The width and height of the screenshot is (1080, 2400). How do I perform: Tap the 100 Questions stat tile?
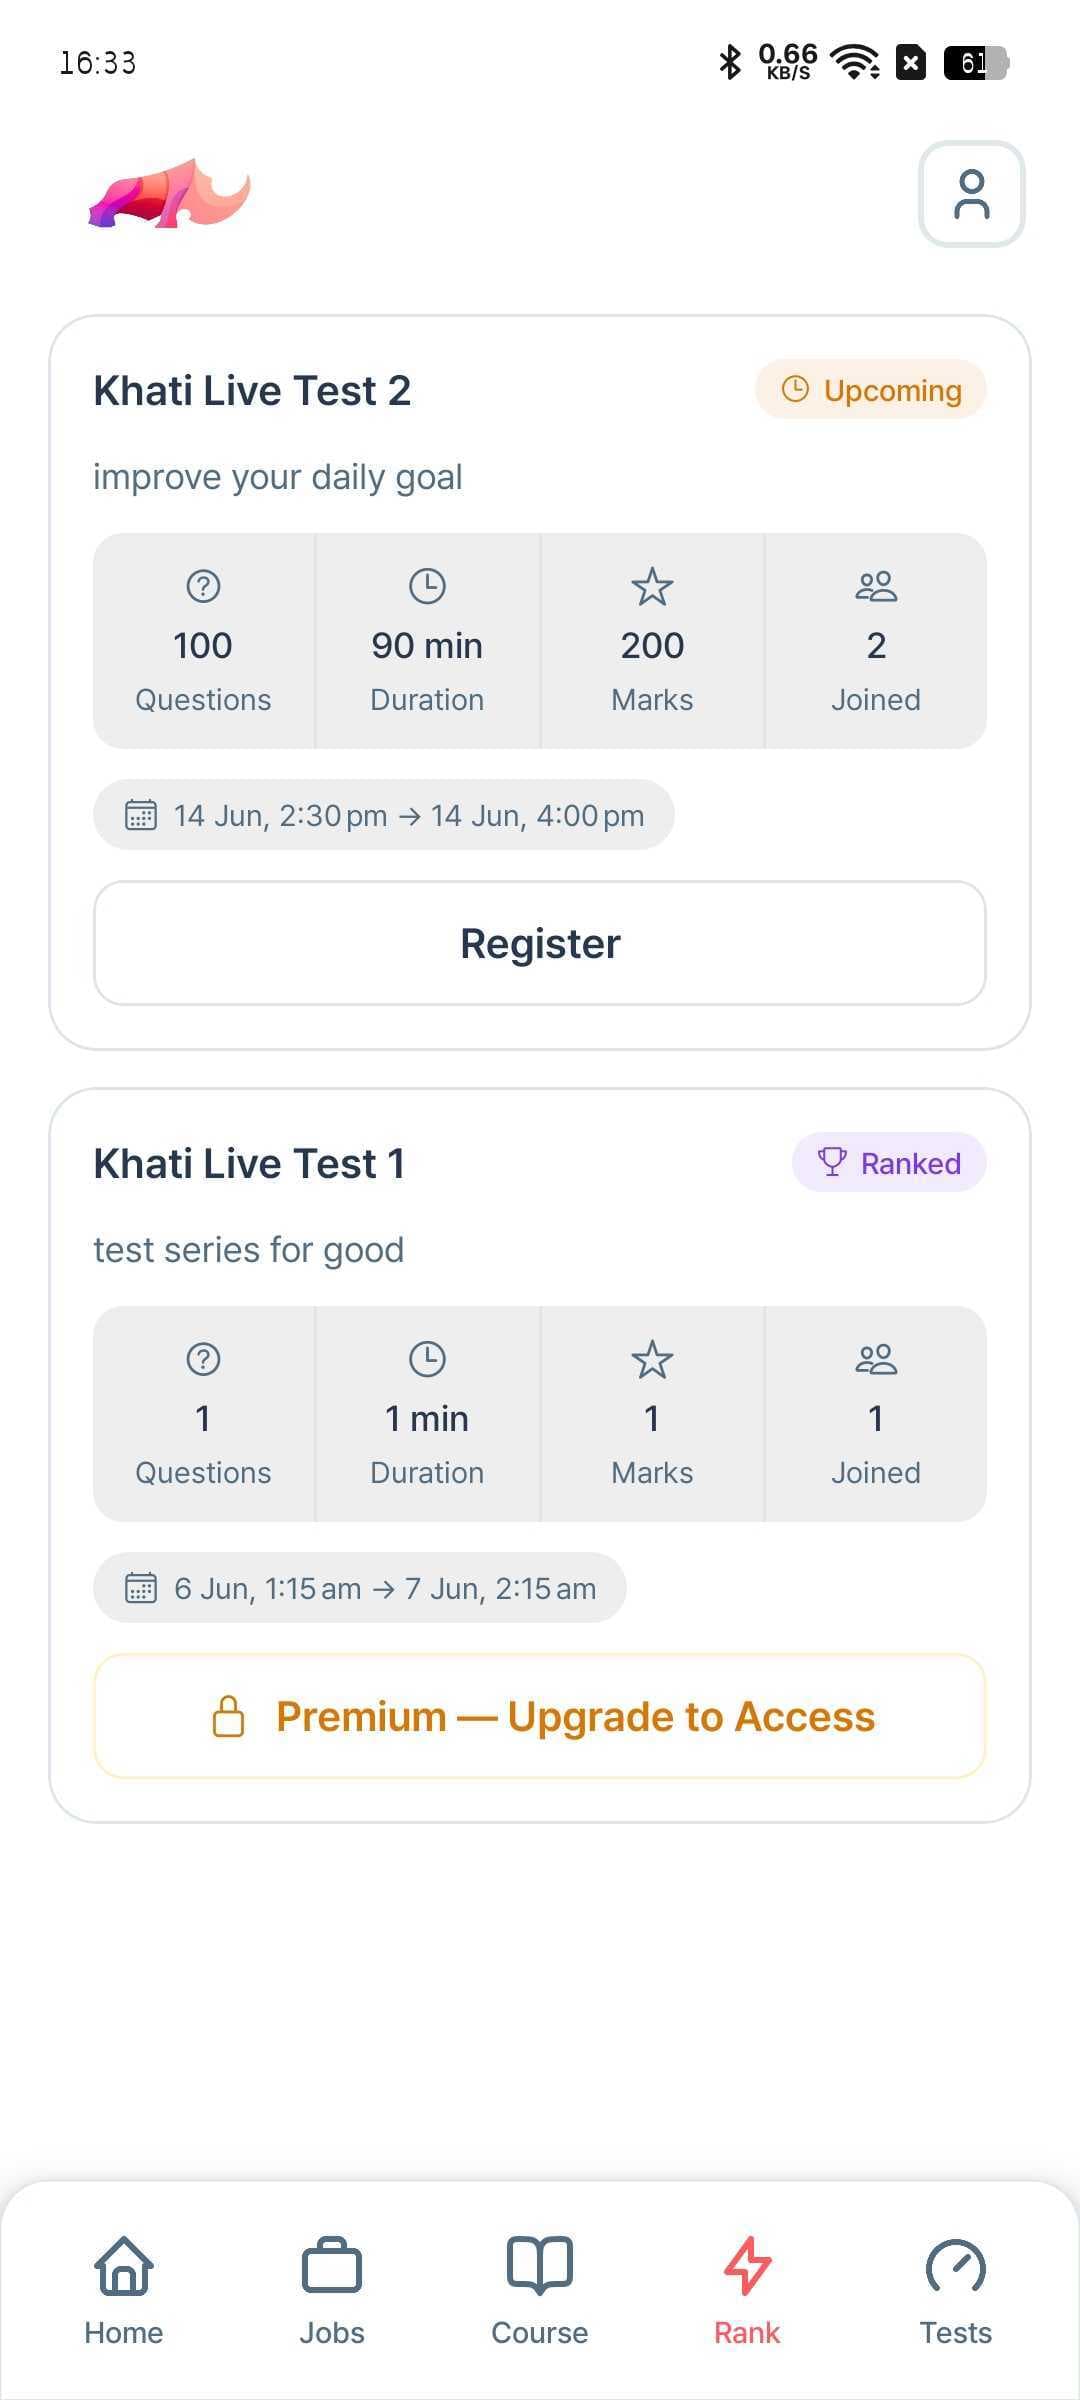tap(204, 641)
